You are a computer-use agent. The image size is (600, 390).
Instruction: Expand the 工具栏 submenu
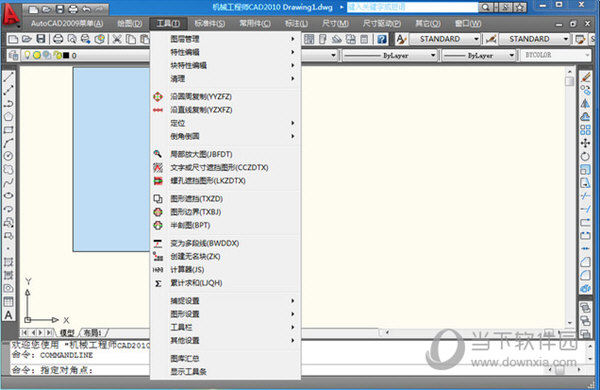click(x=225, y=327)
